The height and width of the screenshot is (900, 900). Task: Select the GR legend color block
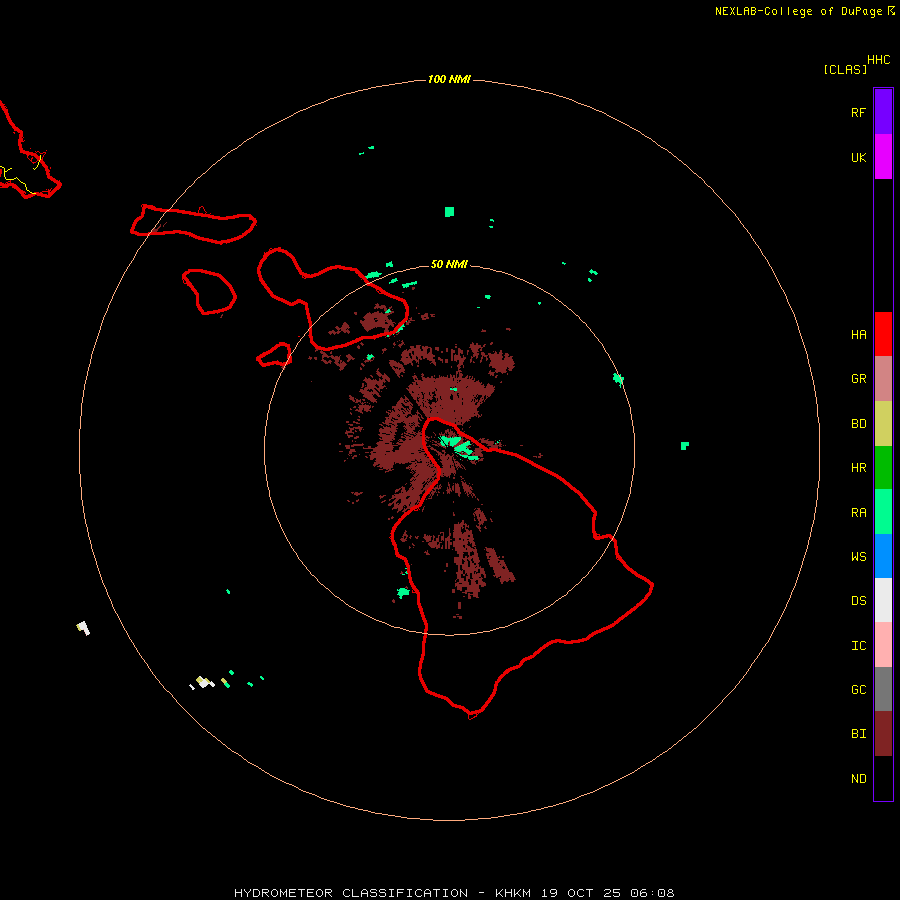pos(883,379)
